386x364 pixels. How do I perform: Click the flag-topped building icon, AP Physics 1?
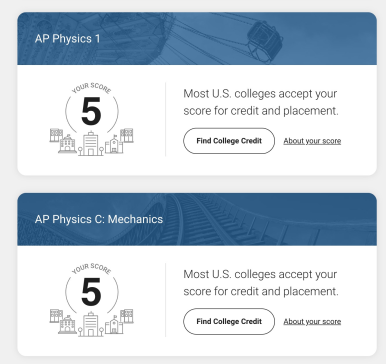point(114,144)
